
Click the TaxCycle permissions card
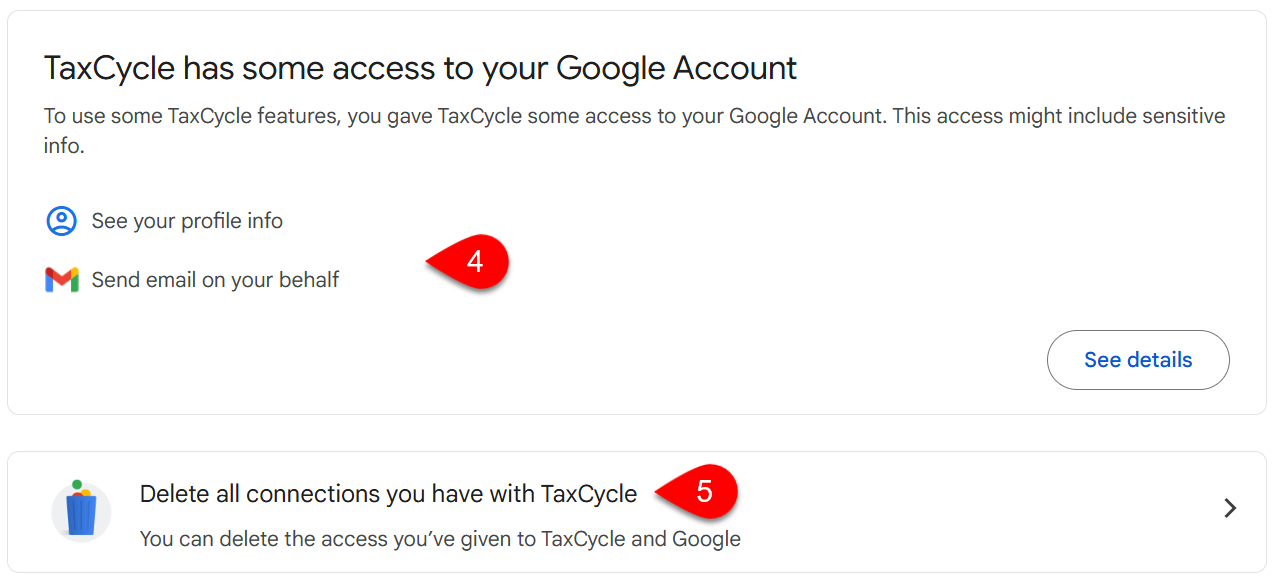[637, 210]
